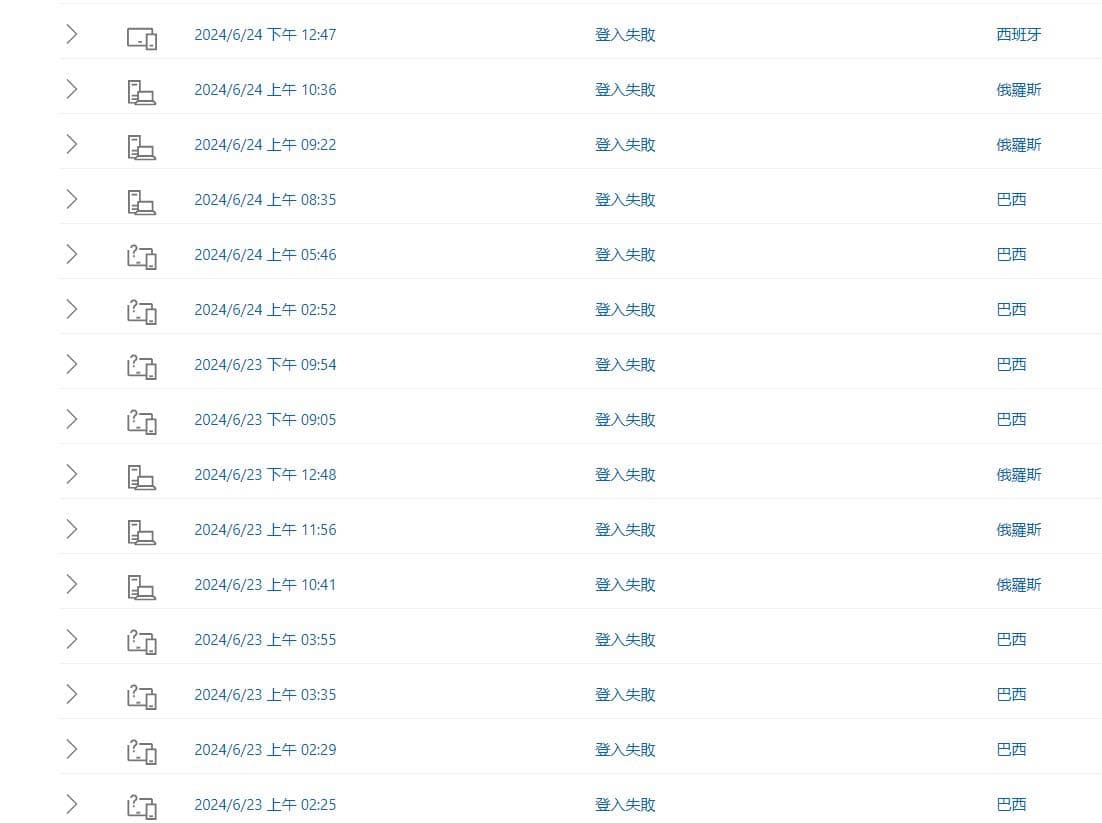Click 登入失敗 status for 2024/6/24 上午 08:35
Screen dimensions: 1102x823
(625, 200)
